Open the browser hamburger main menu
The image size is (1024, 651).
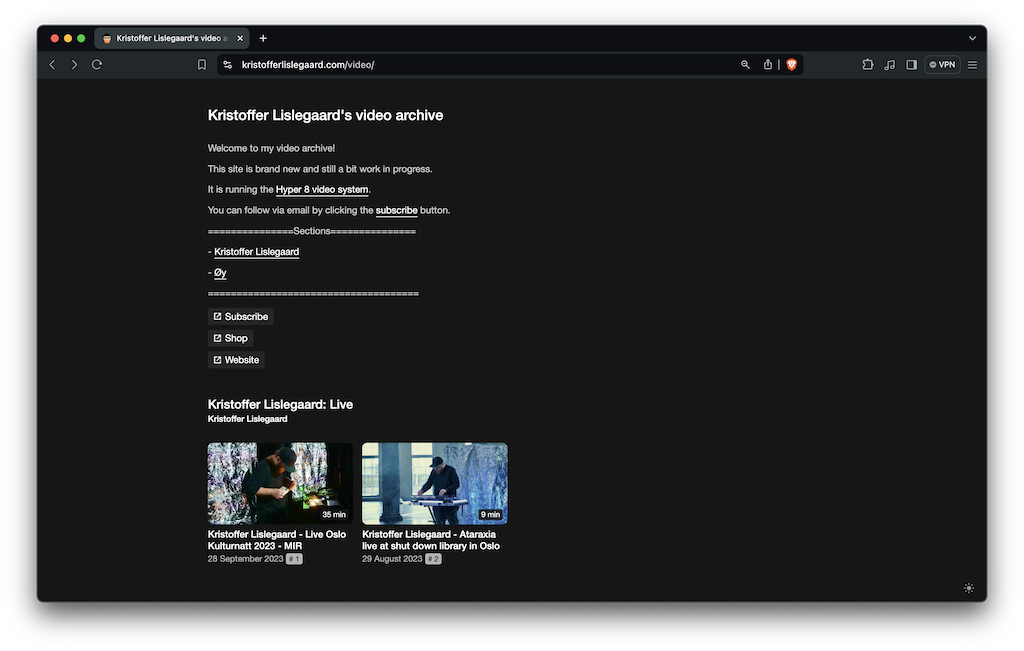[972, 64]
